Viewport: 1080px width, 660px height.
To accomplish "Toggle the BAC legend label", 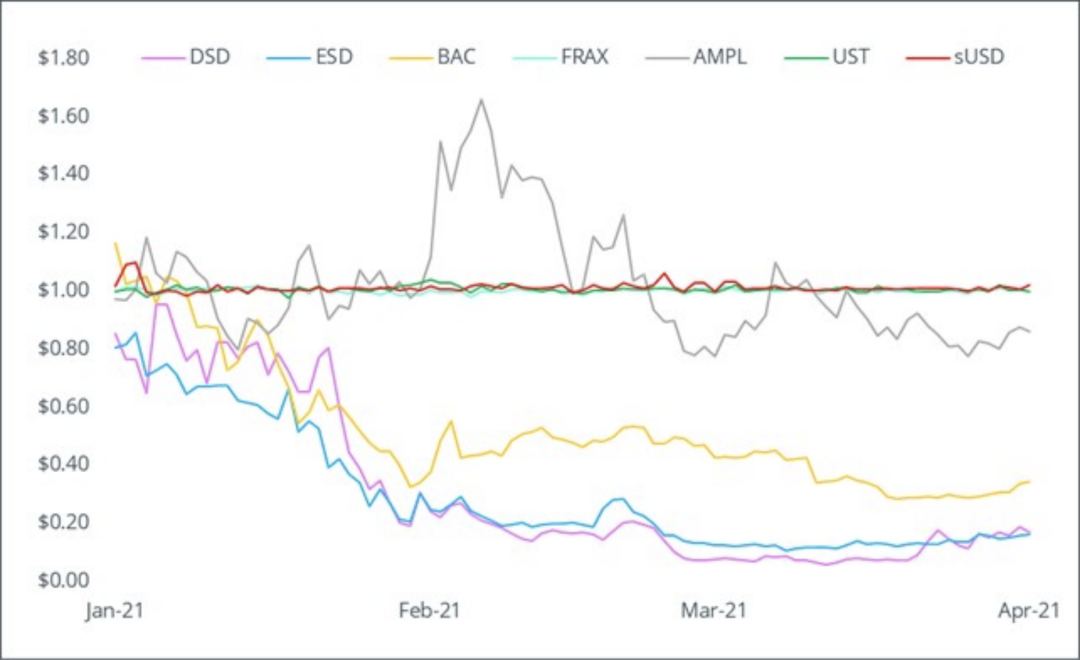I will tap(458, 57).
